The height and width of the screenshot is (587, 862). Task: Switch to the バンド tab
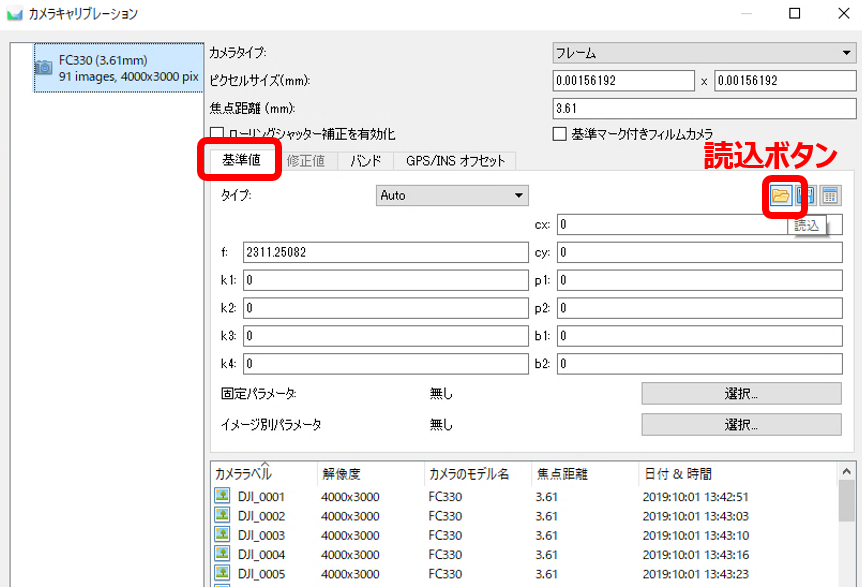[x=366, y=161]
